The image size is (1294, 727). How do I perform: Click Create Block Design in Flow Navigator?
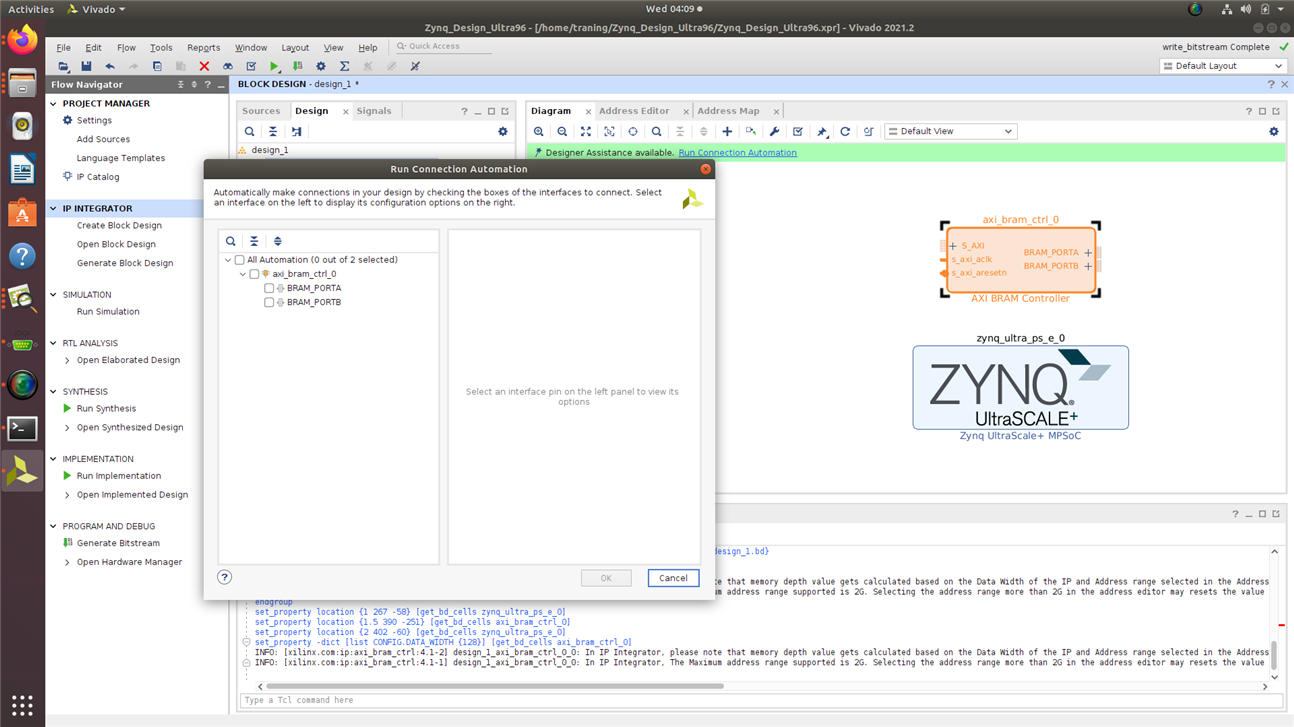click(119, 226)
